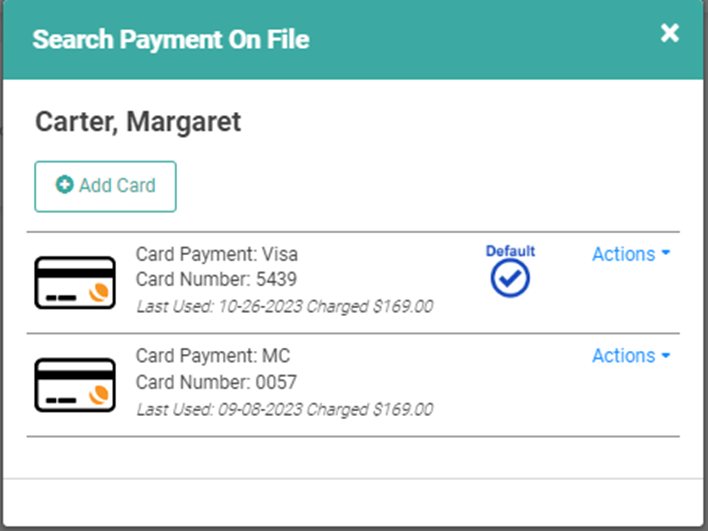Select the Card Payment: MC line
This screenshot has width=708, height=531.
[x=213, y=356]
